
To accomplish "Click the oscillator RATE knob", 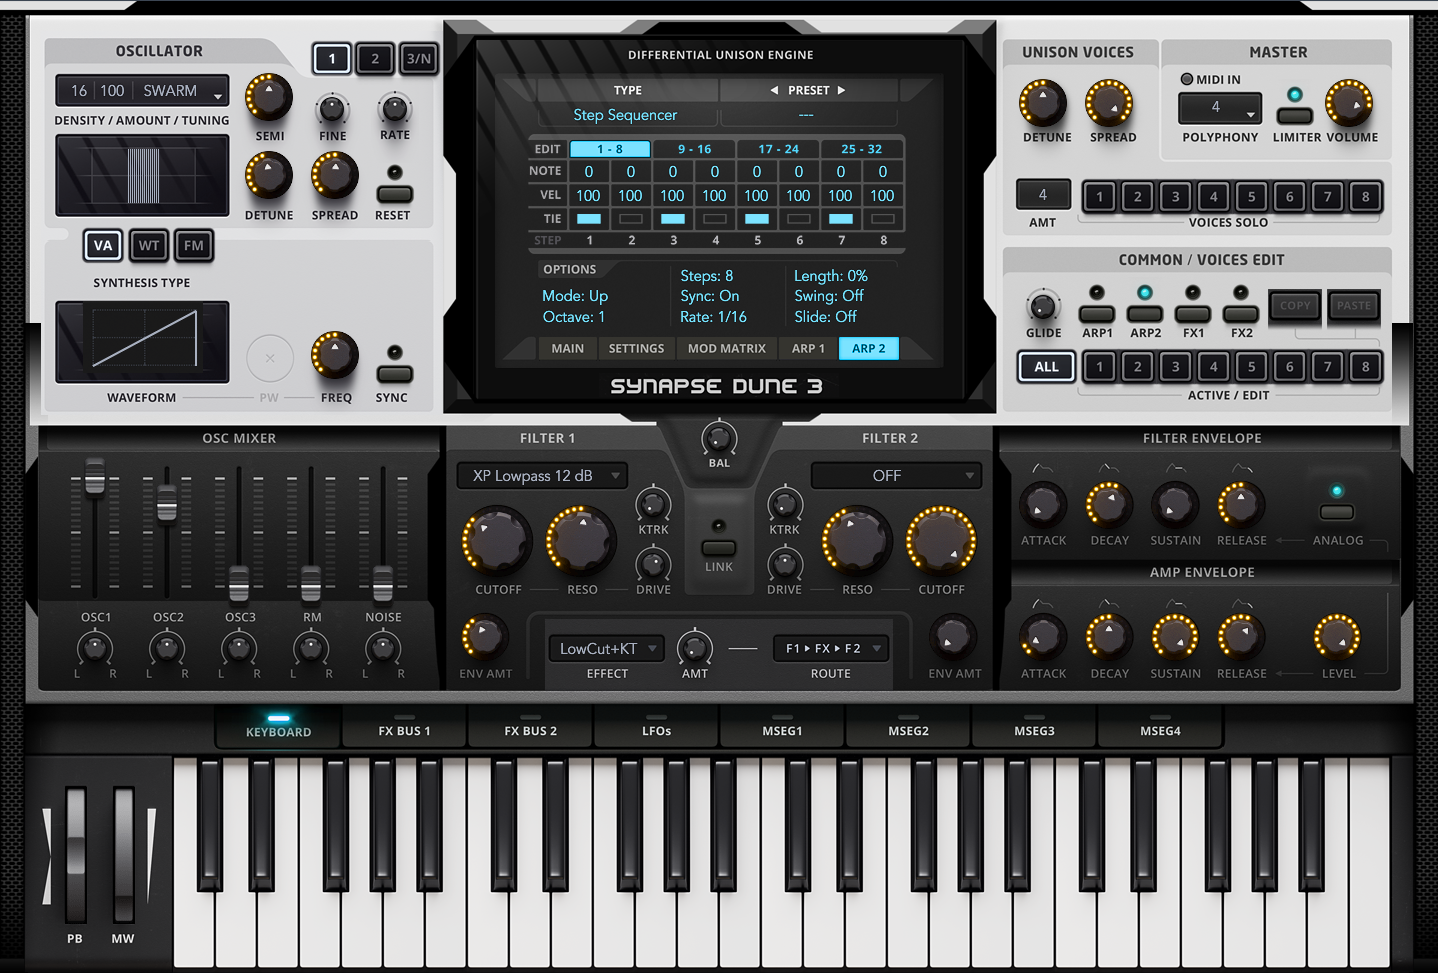I will click(395, 108).
